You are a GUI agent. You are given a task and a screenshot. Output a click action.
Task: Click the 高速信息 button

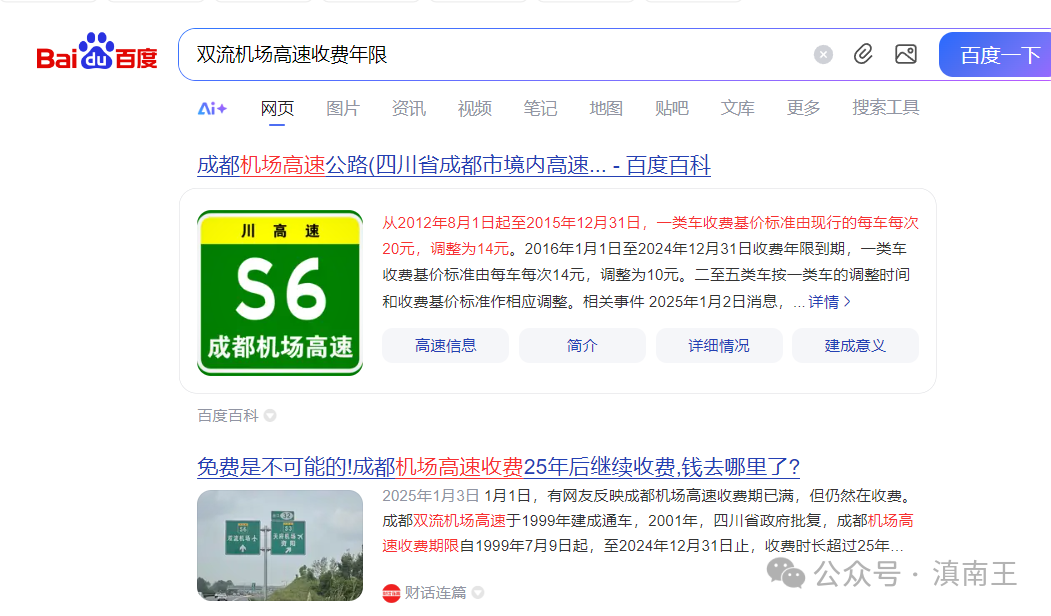coord(445,346)
